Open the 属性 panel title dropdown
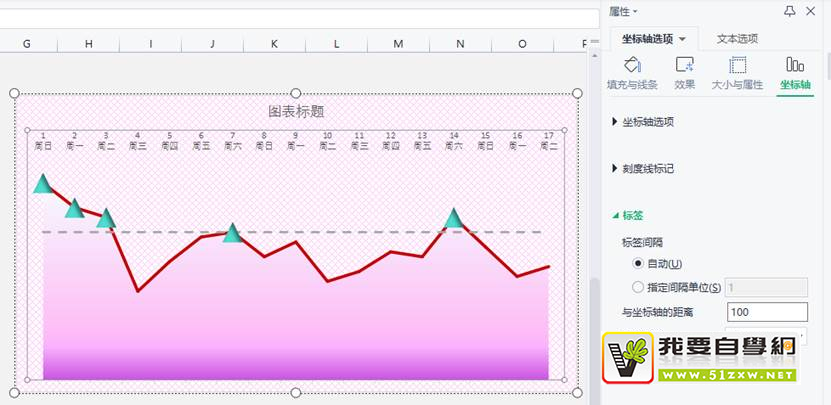The image size is (831, 405). [626, 11]
